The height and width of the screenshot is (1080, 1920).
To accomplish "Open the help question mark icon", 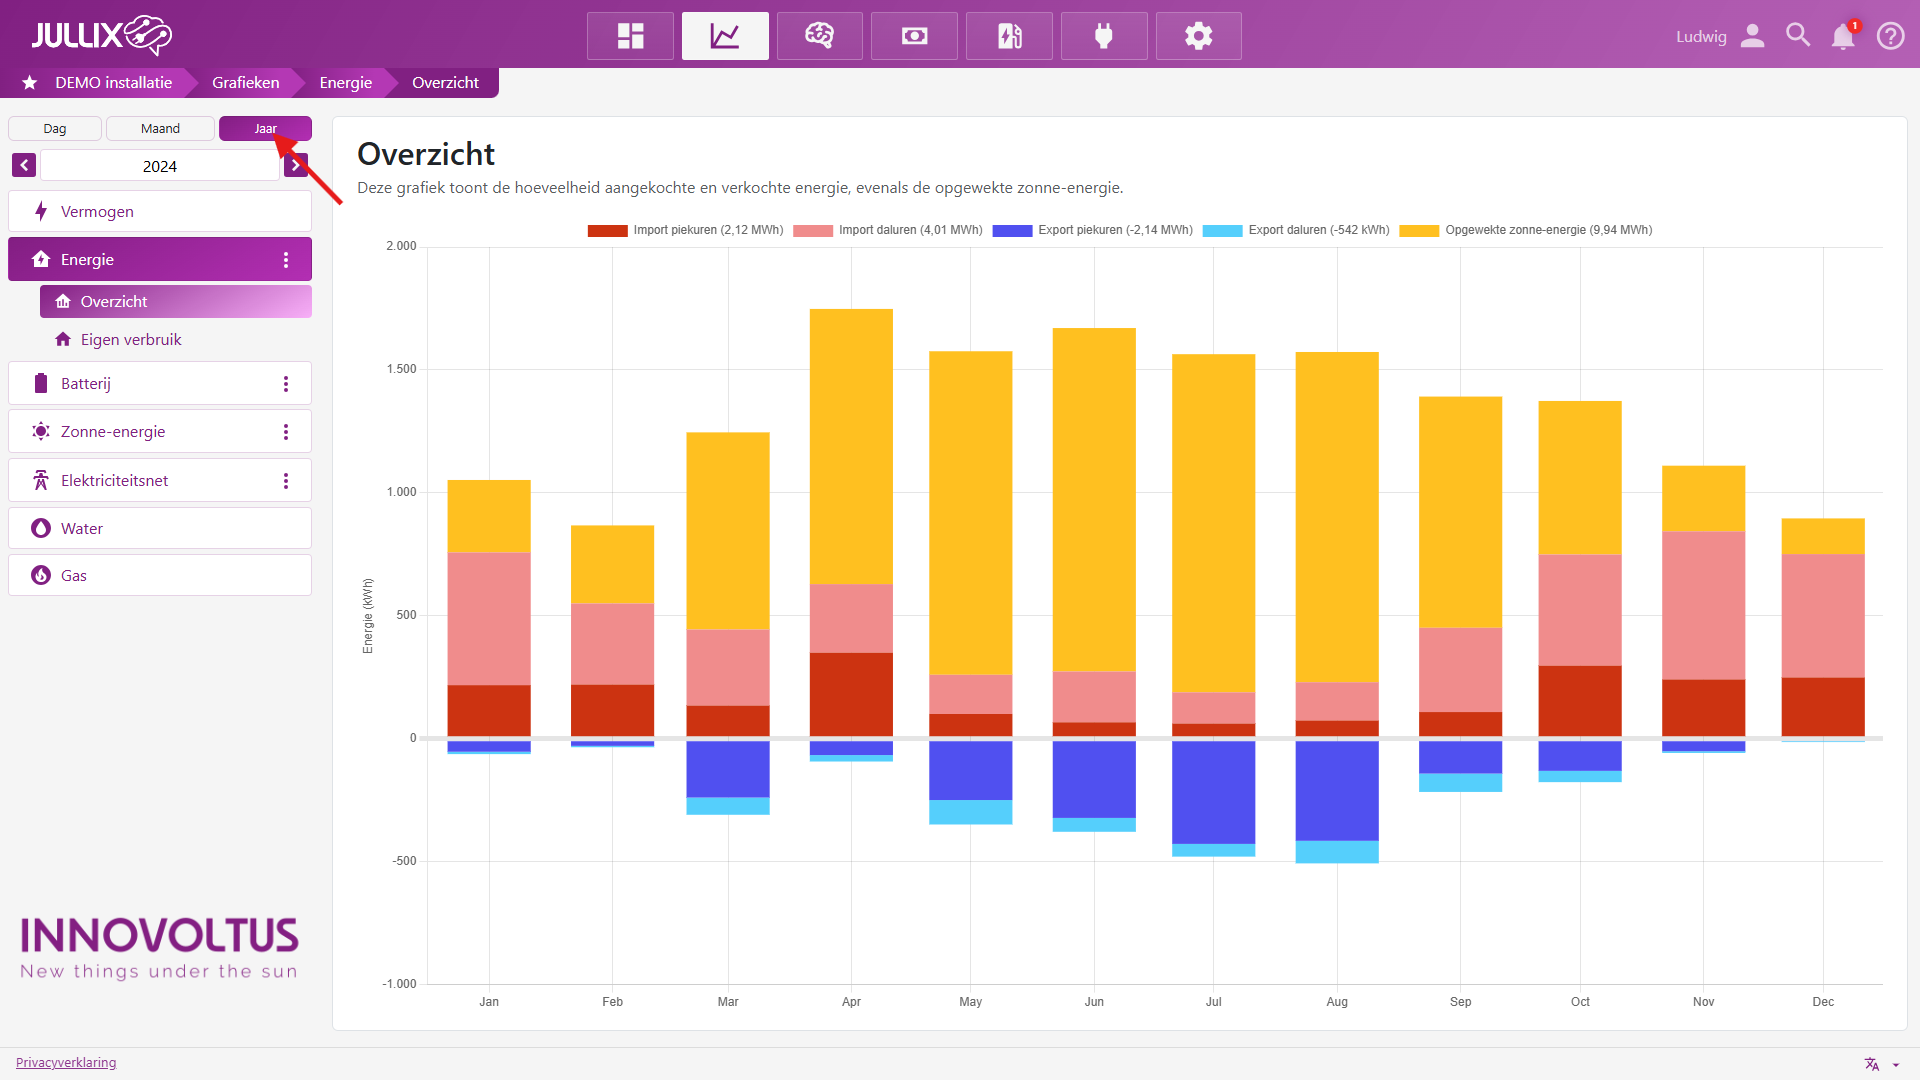I will coord(1890,36).
